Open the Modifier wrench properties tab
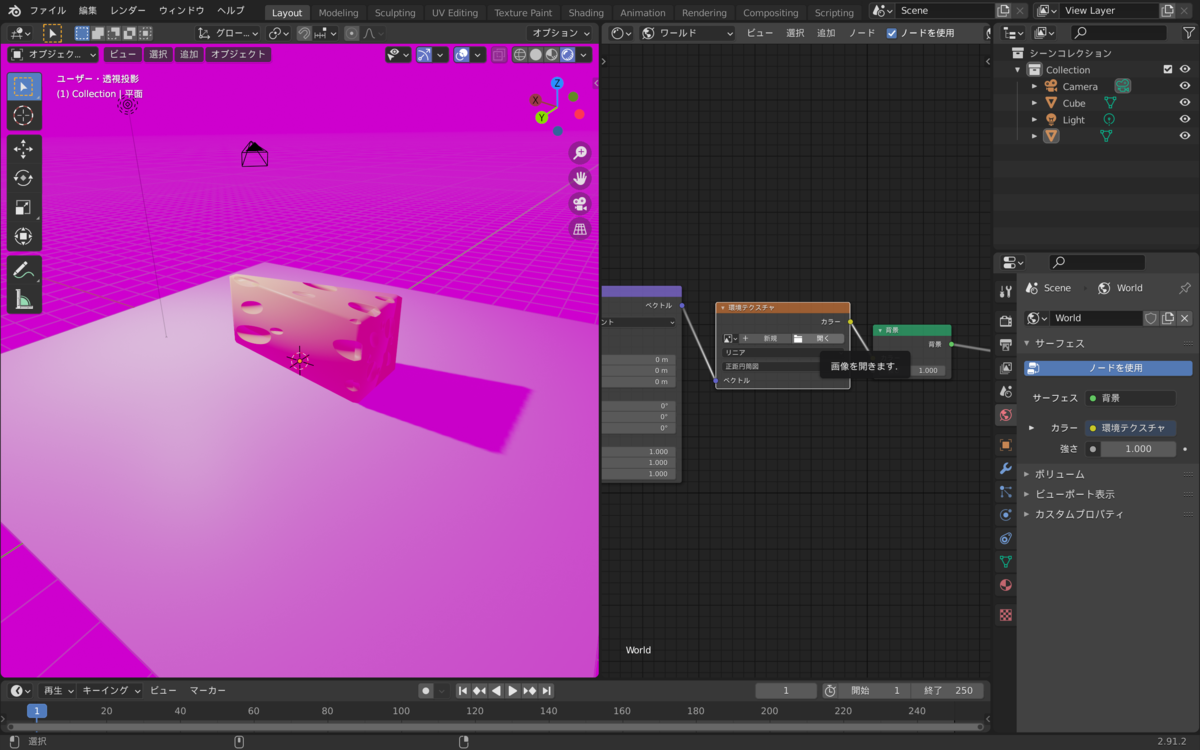 click(x=1006, y=468)
